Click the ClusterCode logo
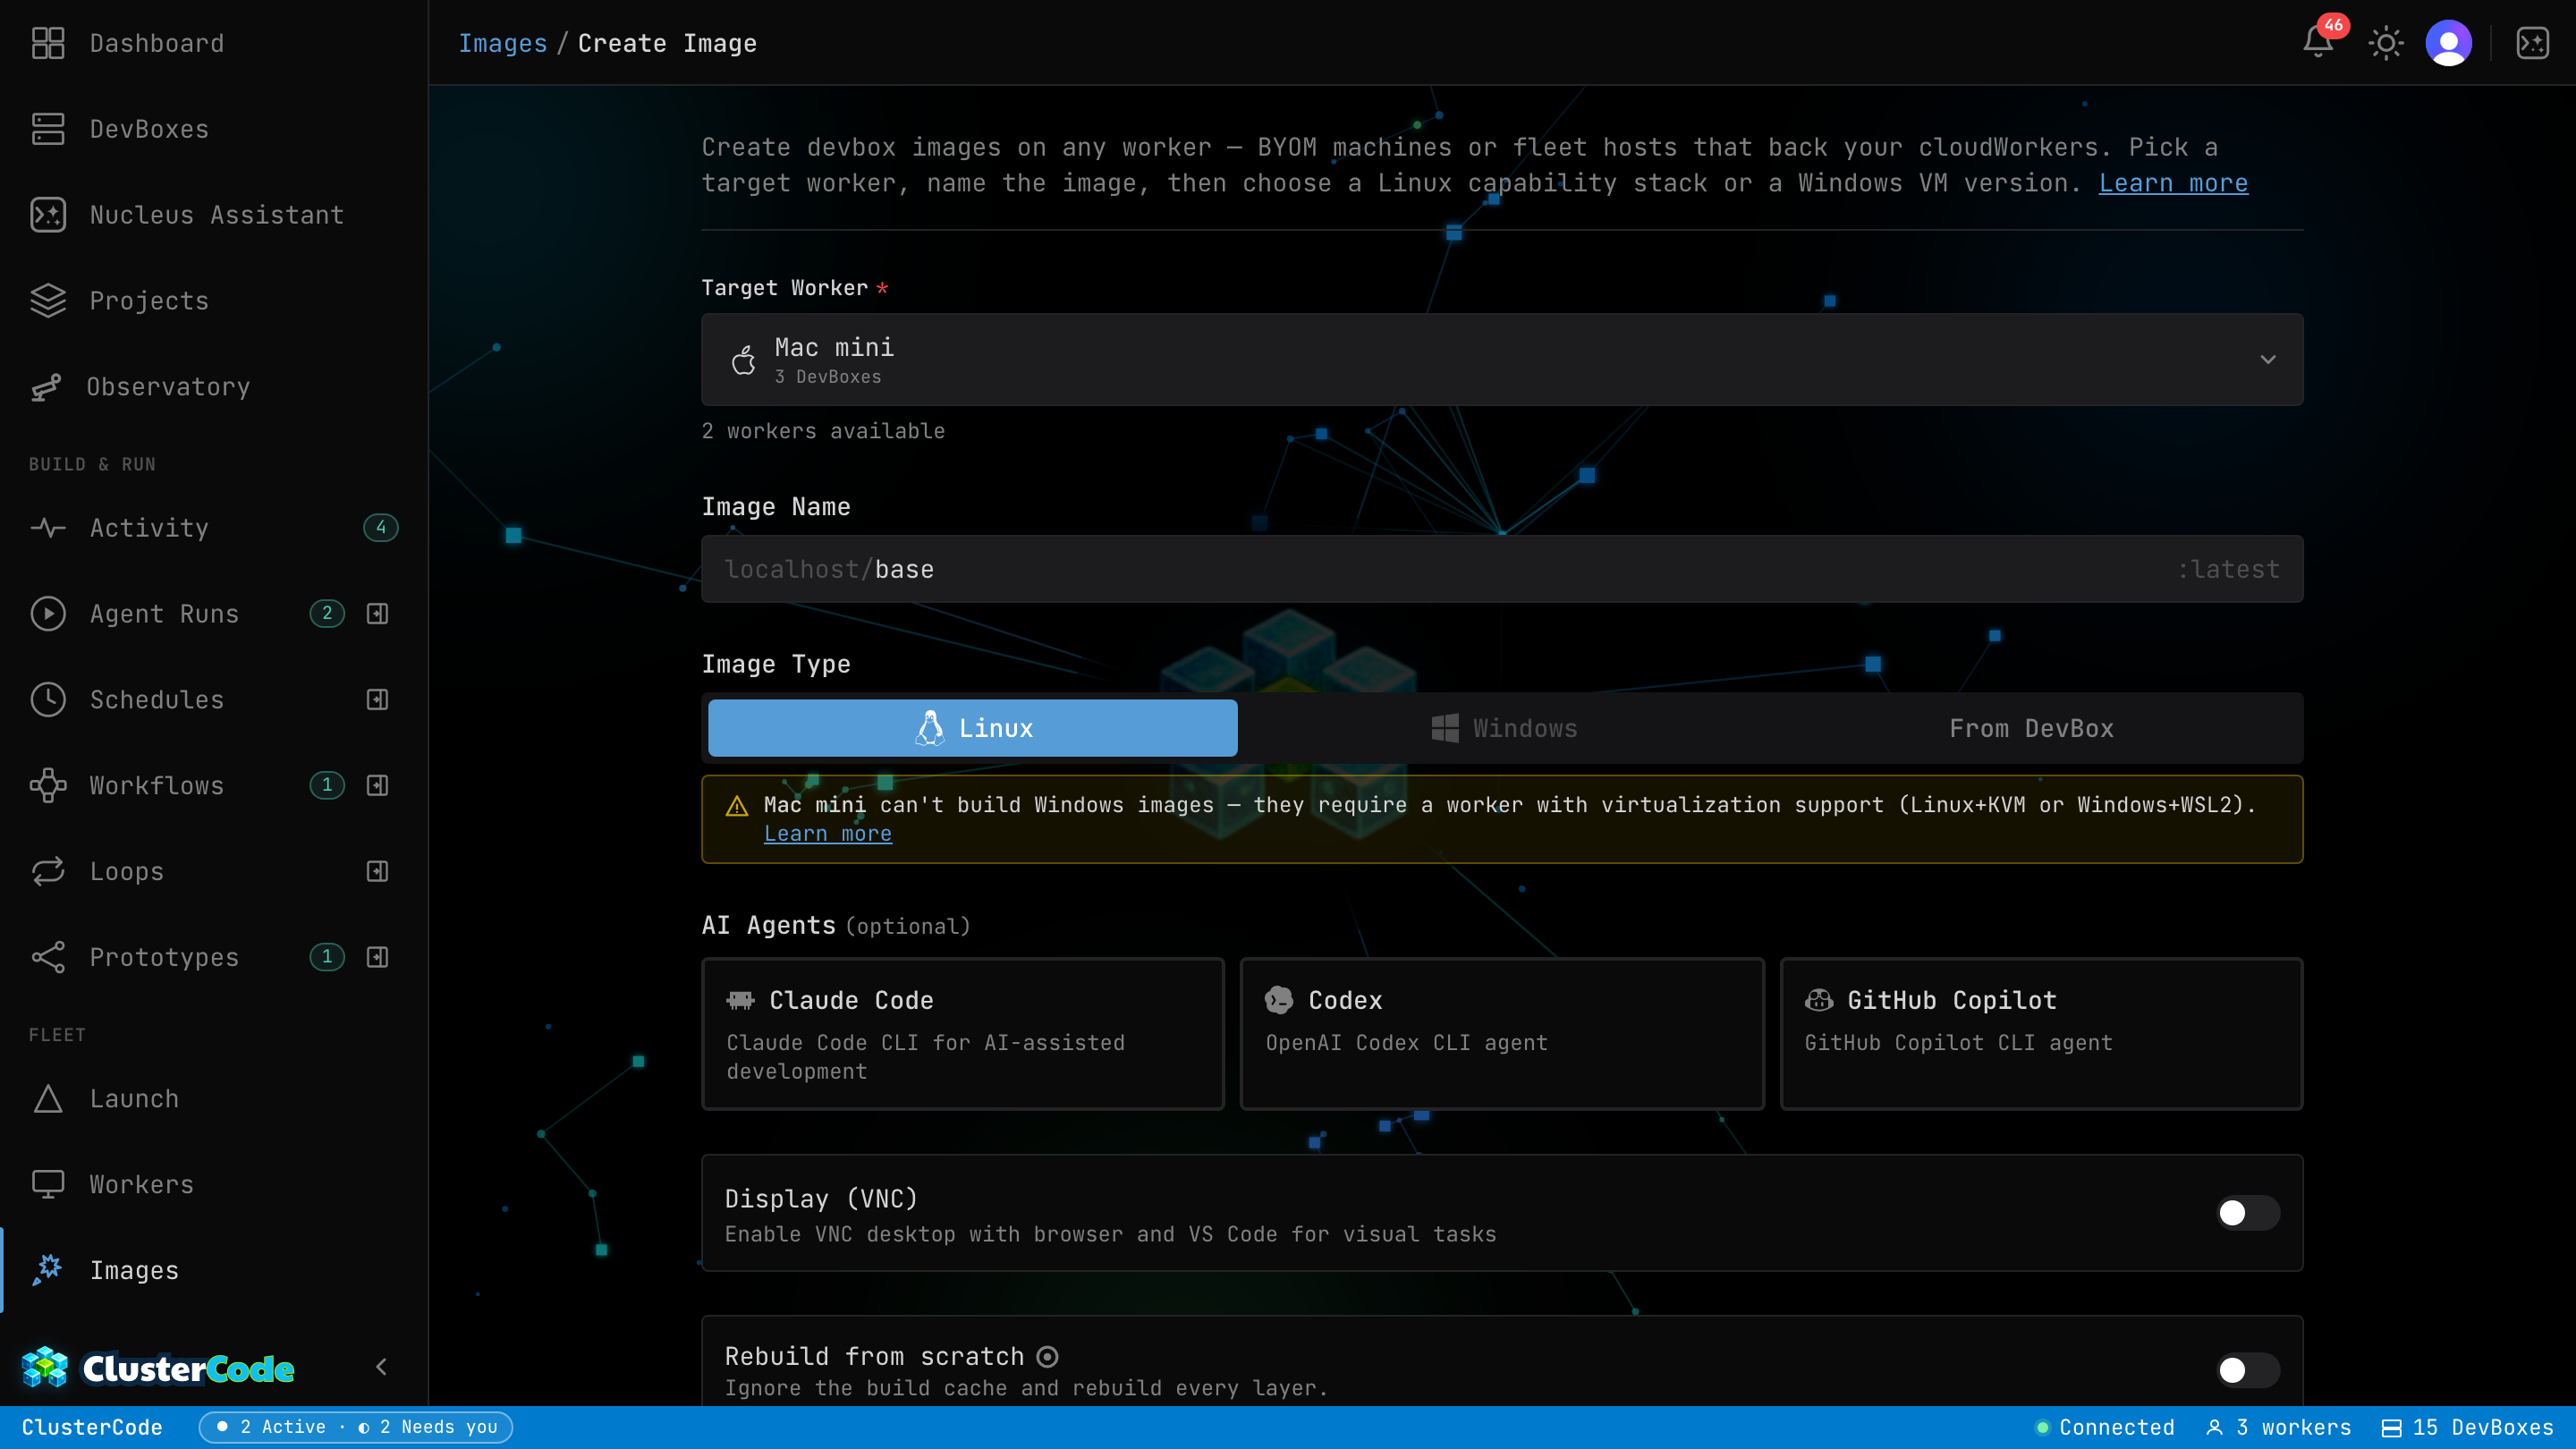Screen dimensions: 2576x1449 pyautogui.click(x=158, y=1368)
